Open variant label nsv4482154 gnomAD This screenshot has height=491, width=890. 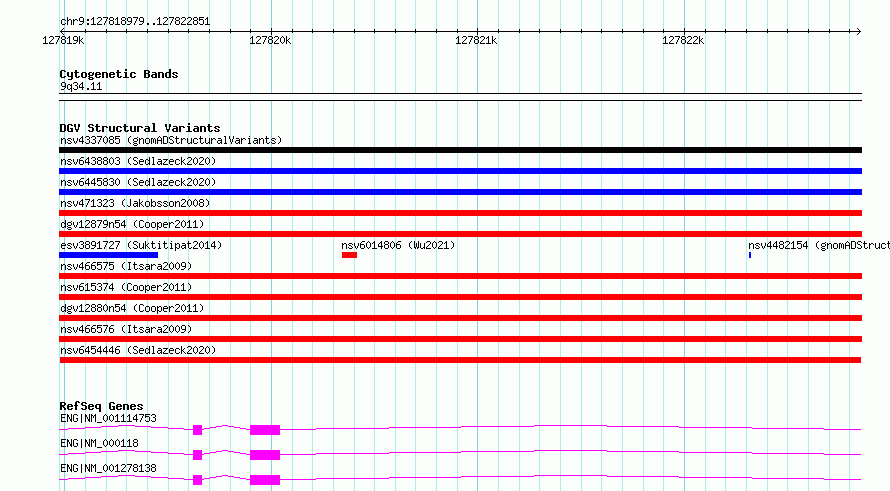pyautogui.click(x=818, y=245)
